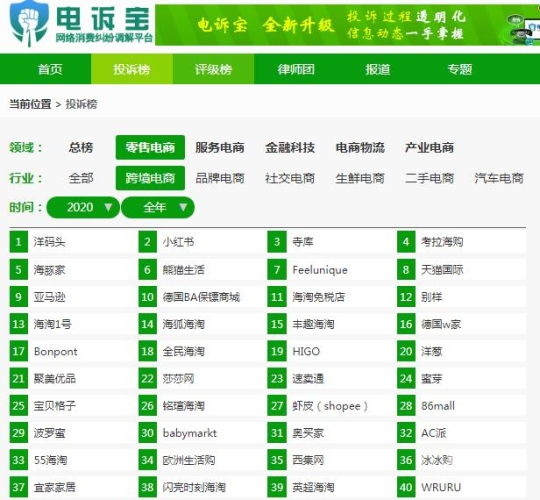540x500 pixels.
Task: Click 莎莎网 in the ranking
Action: [x=178, y=379]
